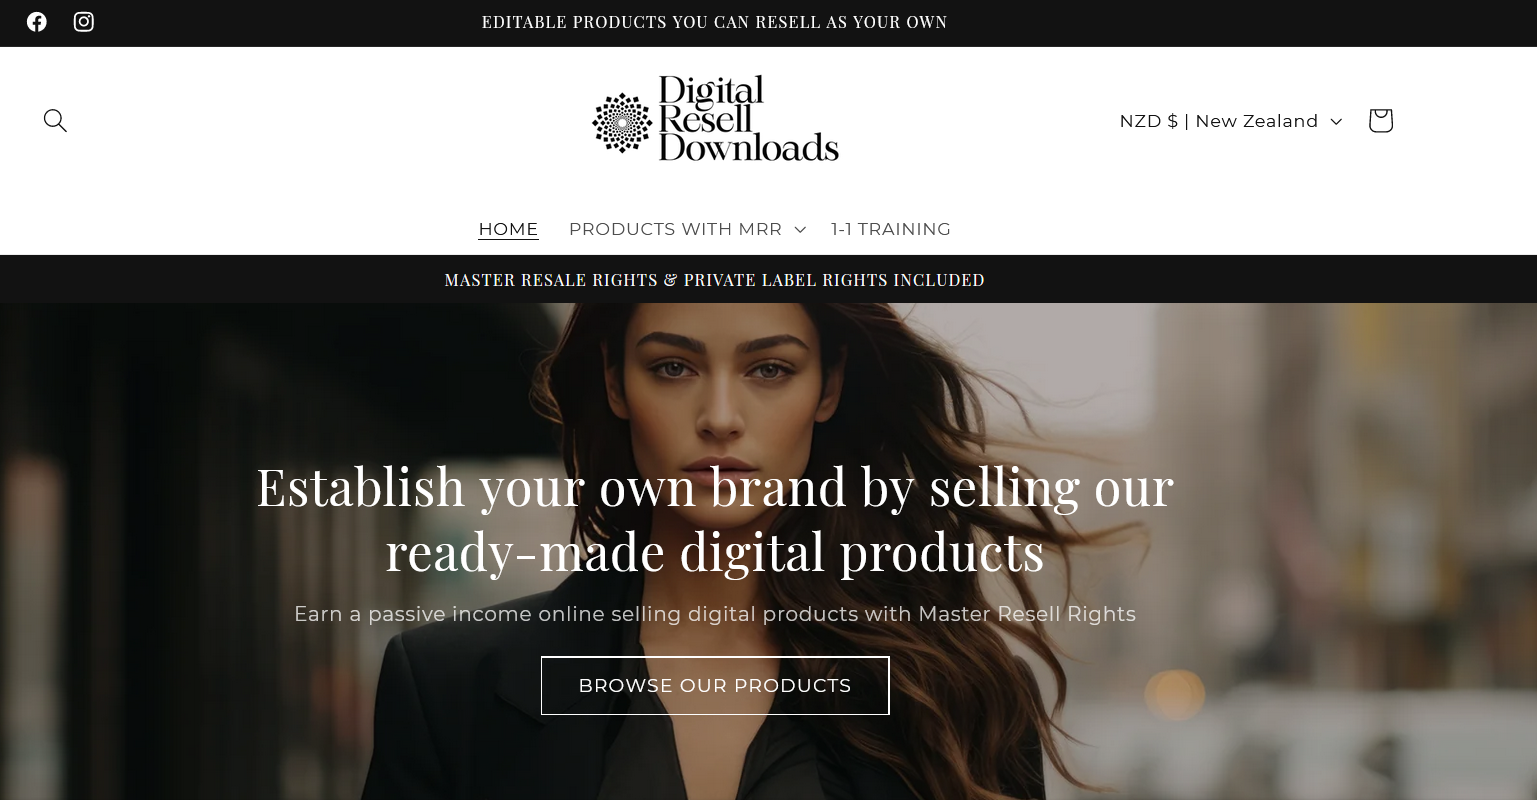The height and width of the screenshot is (800, 1537).
Task: Expand the chevron next to Products with MRR
Action: [x=800, y=230]
